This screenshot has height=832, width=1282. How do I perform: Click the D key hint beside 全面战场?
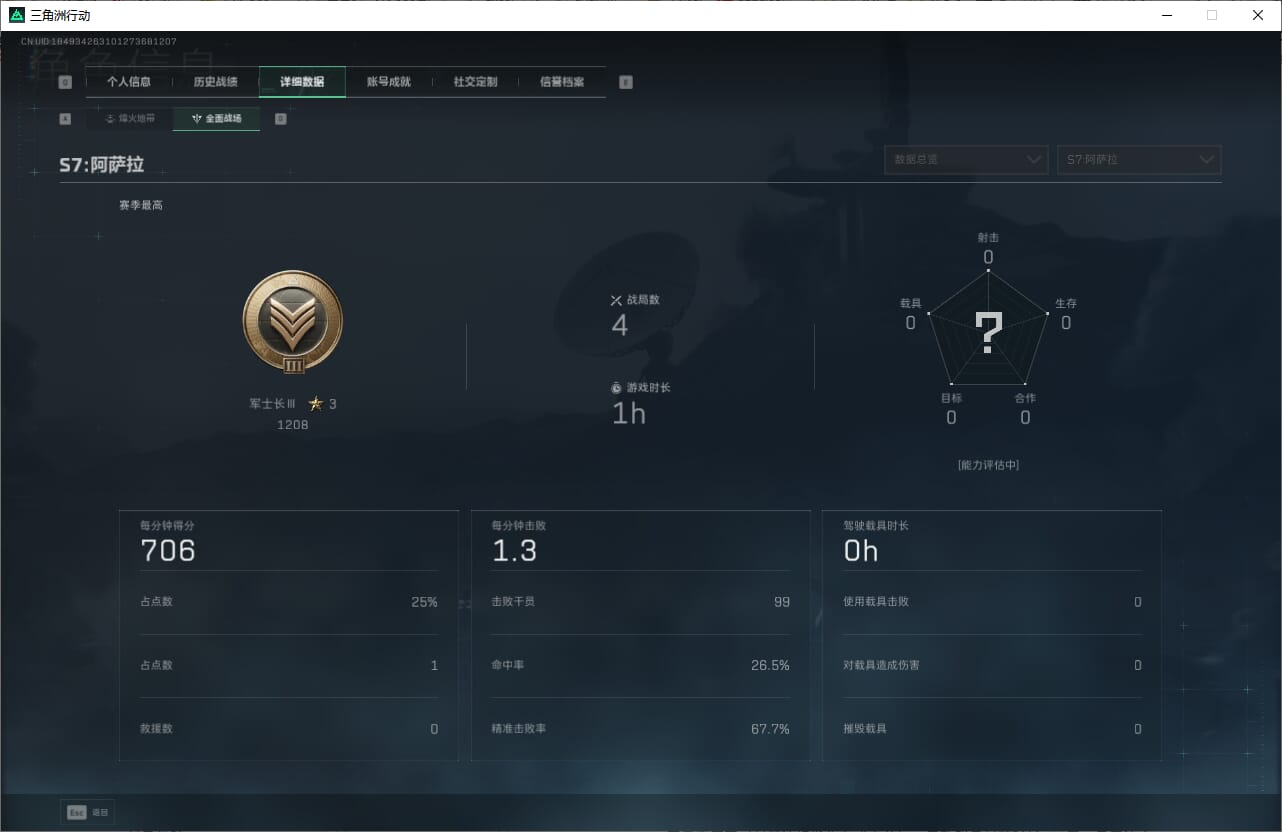[280, 118]
